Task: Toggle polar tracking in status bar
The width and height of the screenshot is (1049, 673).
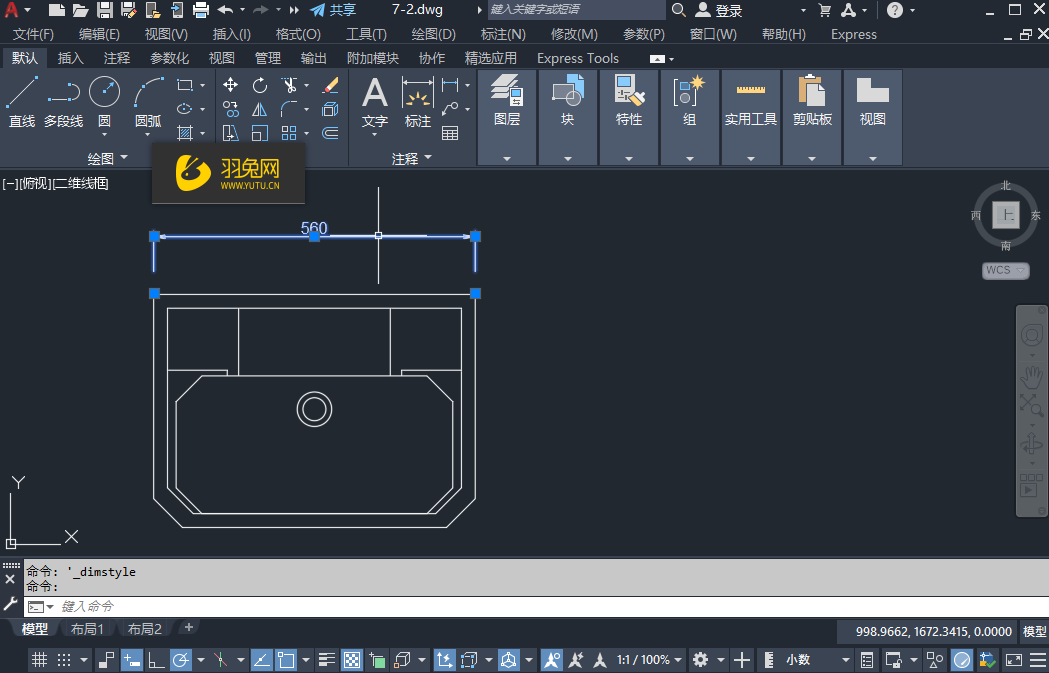Action: [181, 660]
